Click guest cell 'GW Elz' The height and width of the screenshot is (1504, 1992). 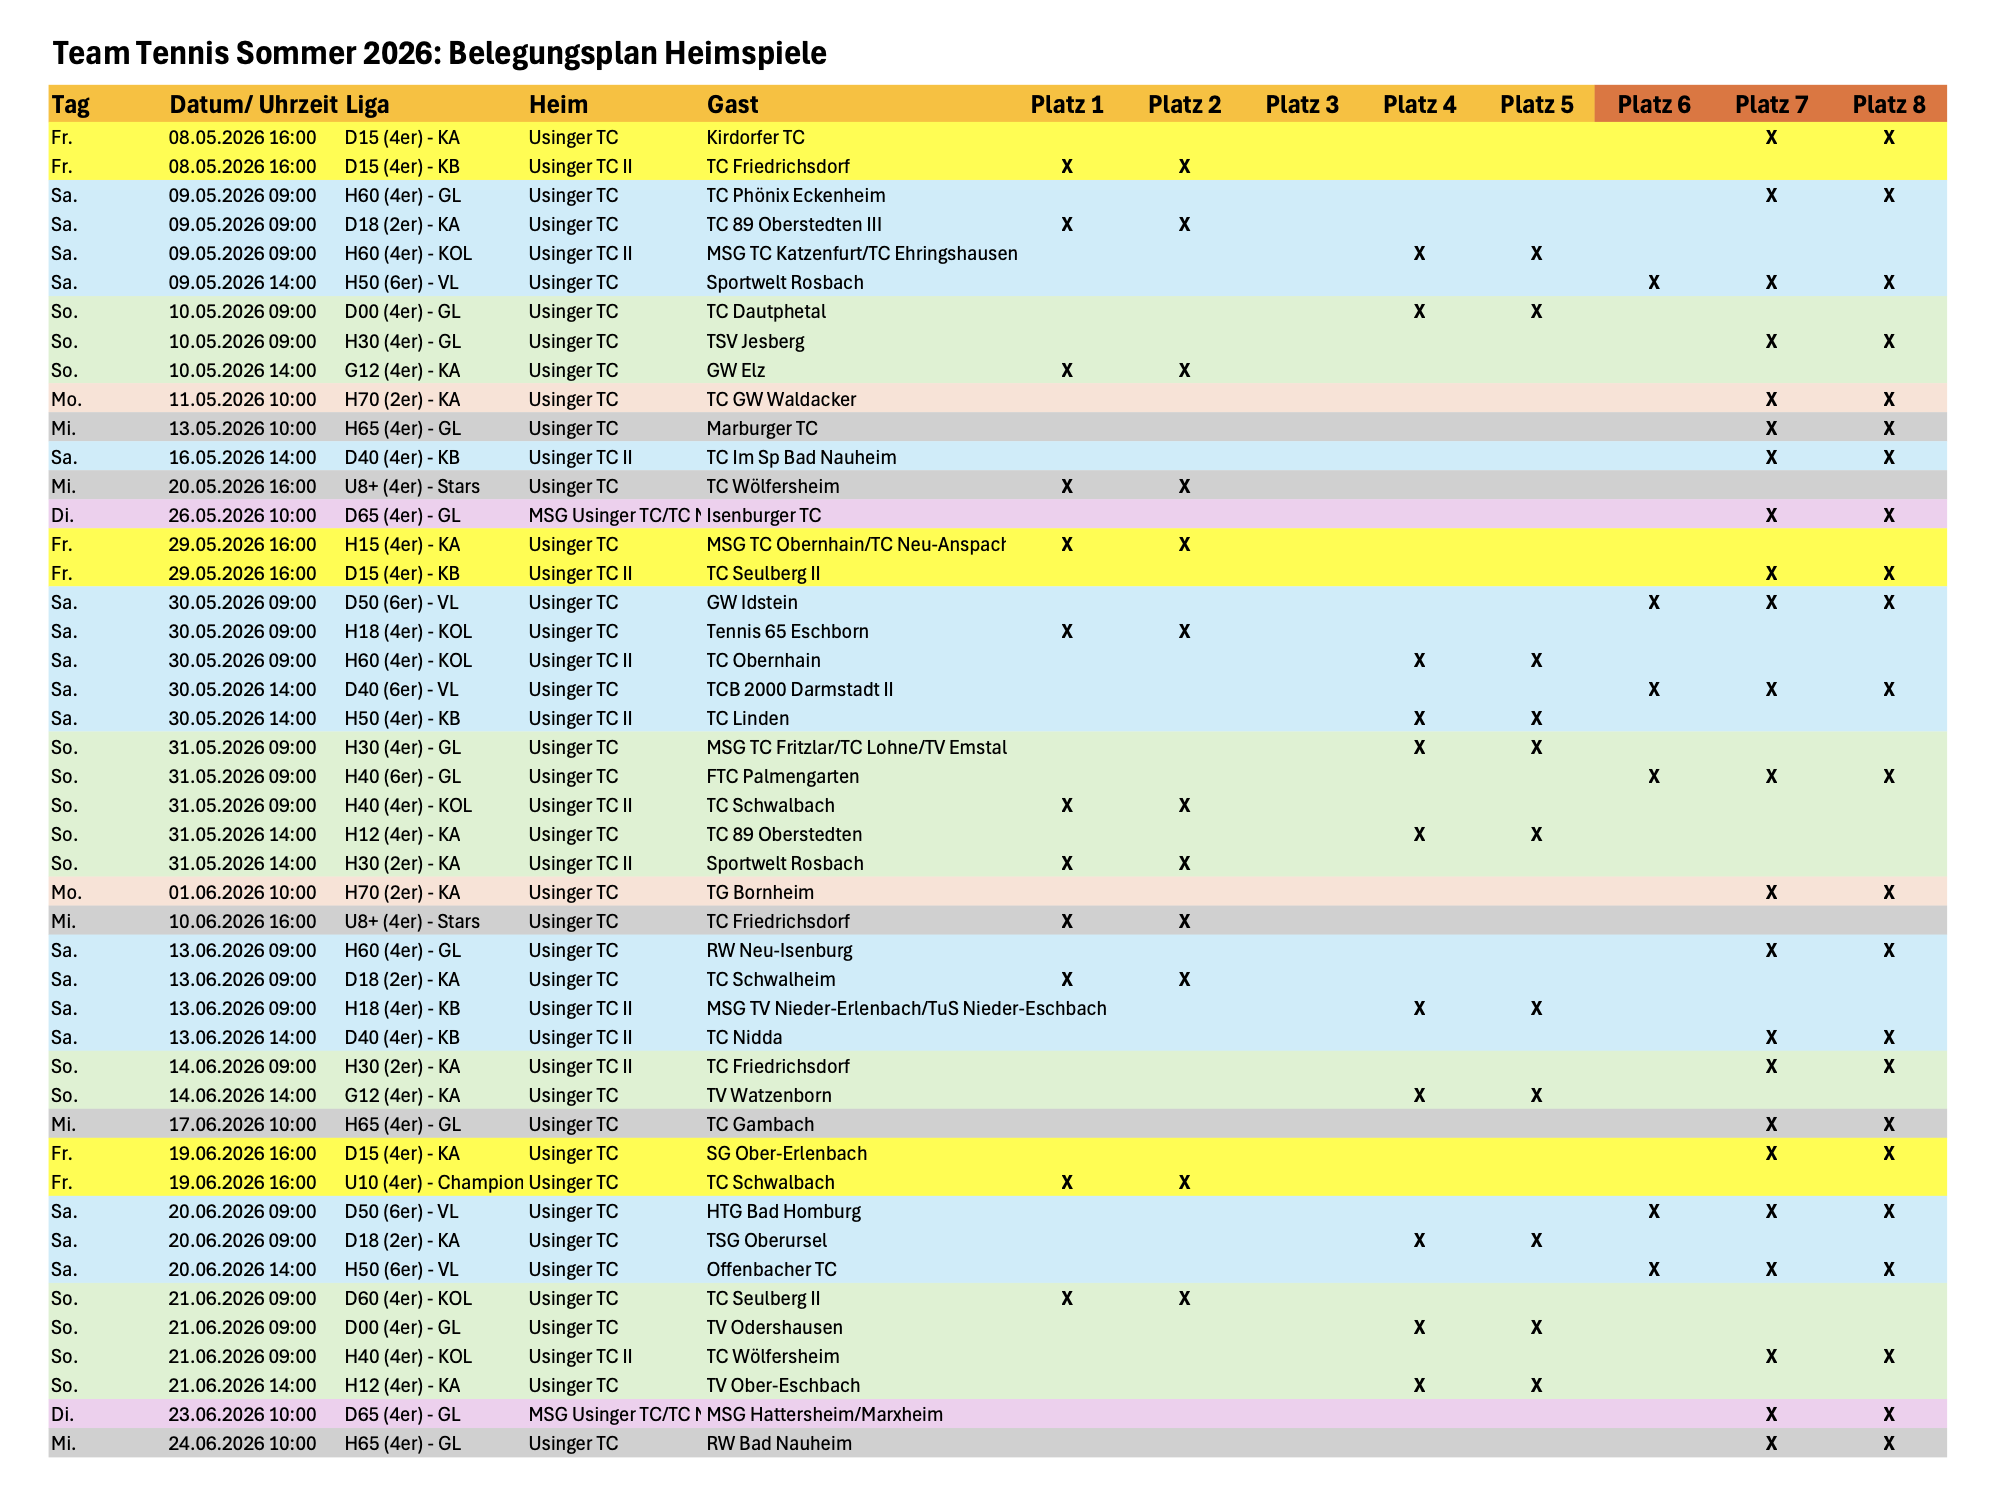736,370
